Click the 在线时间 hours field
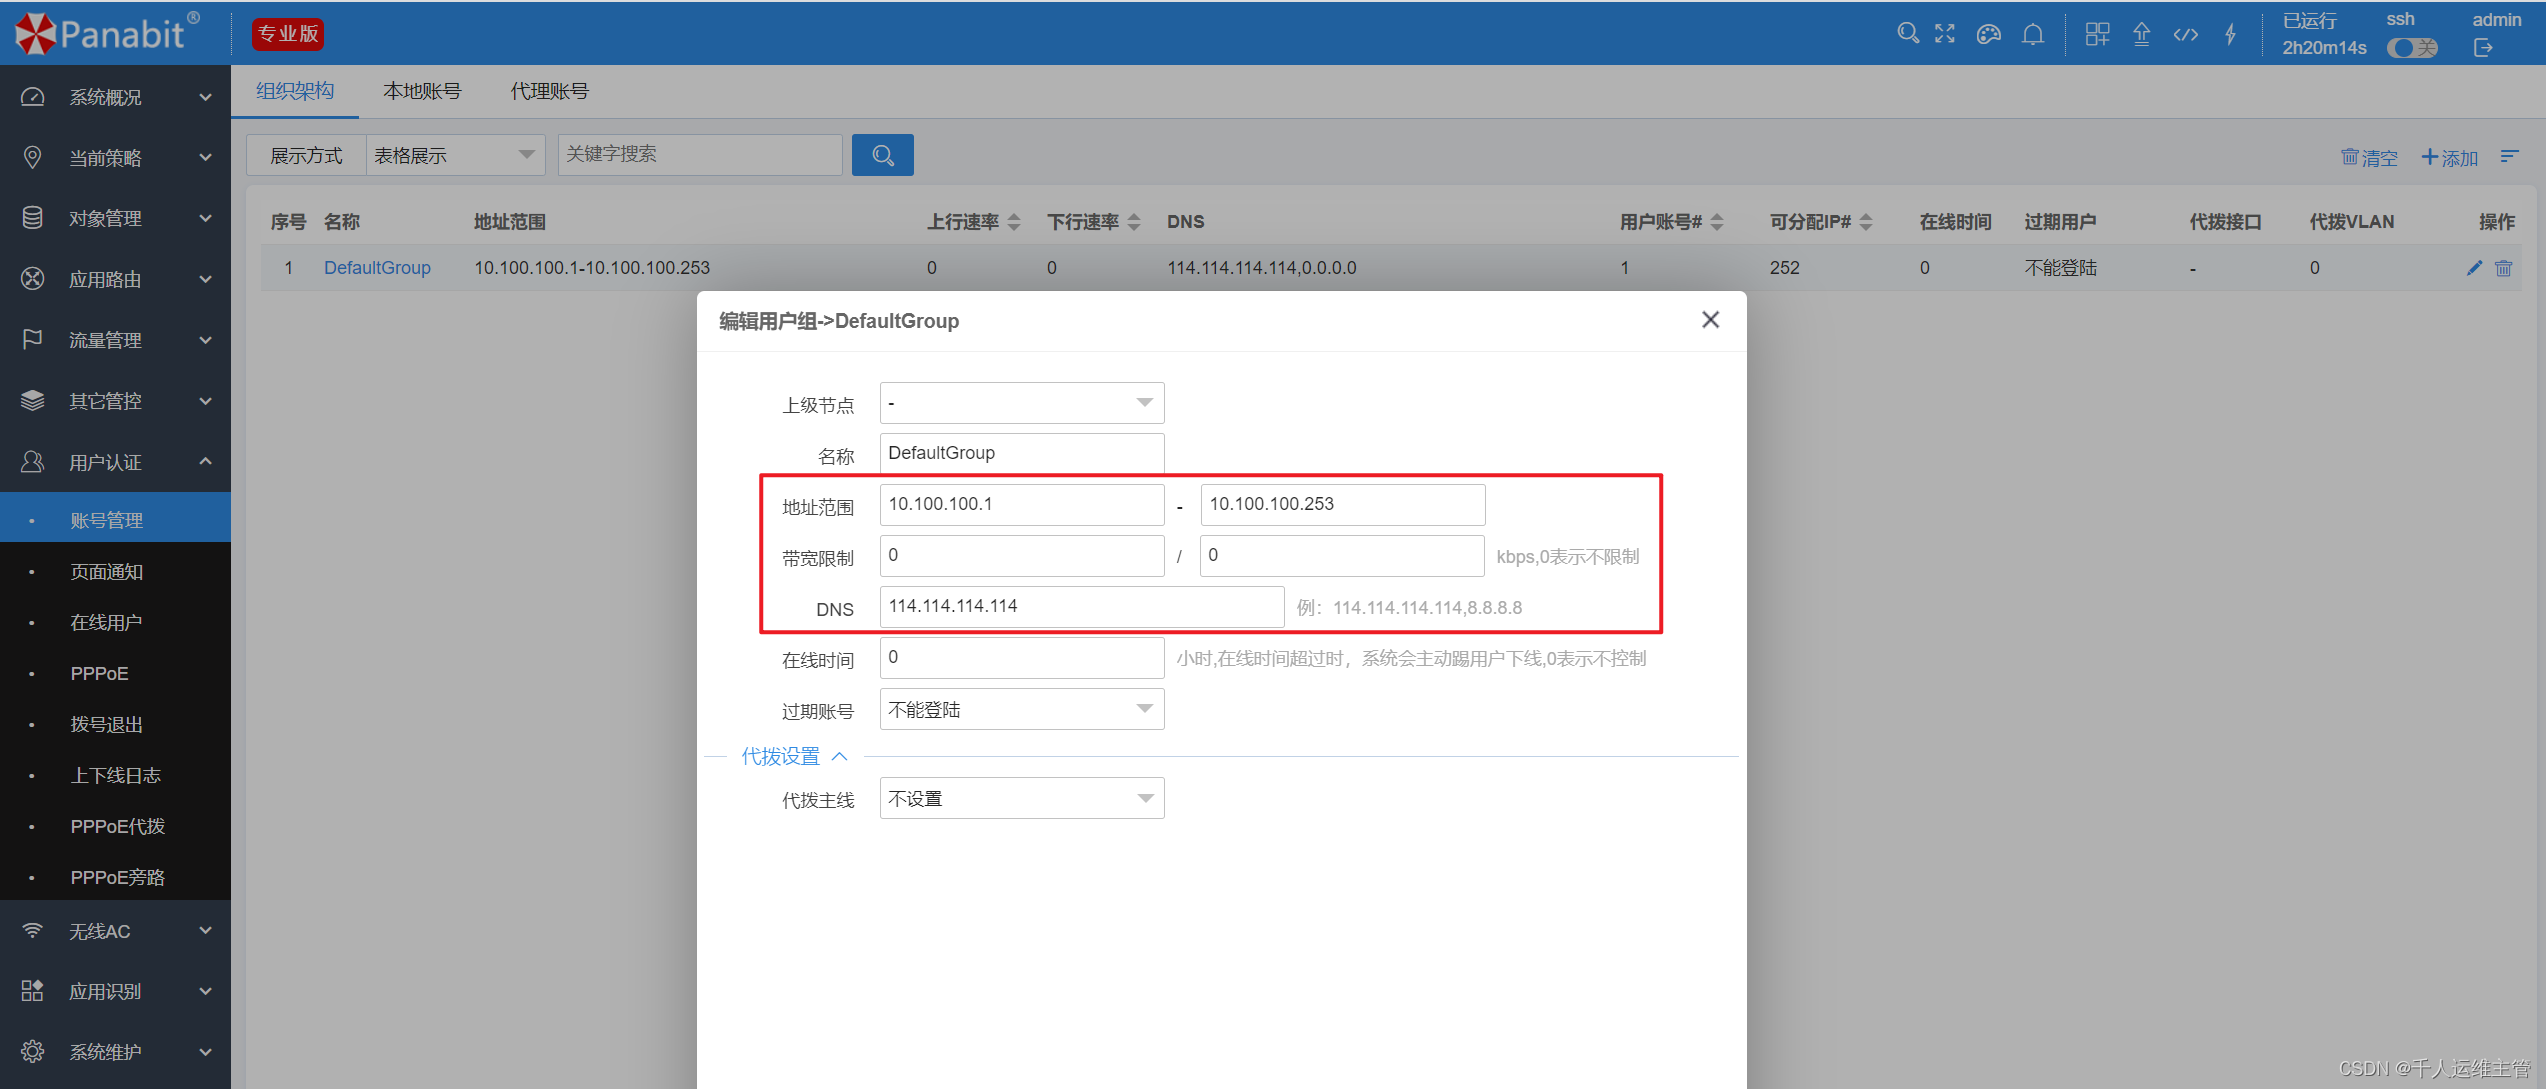 coord(1022,657)
